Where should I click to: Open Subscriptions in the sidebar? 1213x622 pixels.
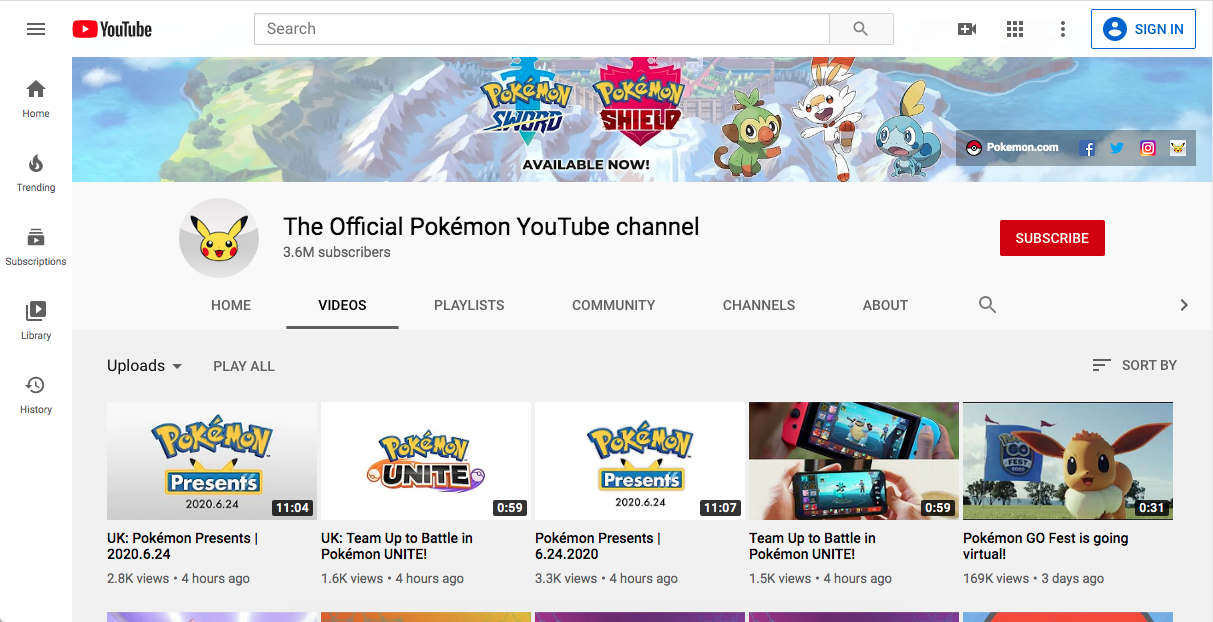point(36,247)
